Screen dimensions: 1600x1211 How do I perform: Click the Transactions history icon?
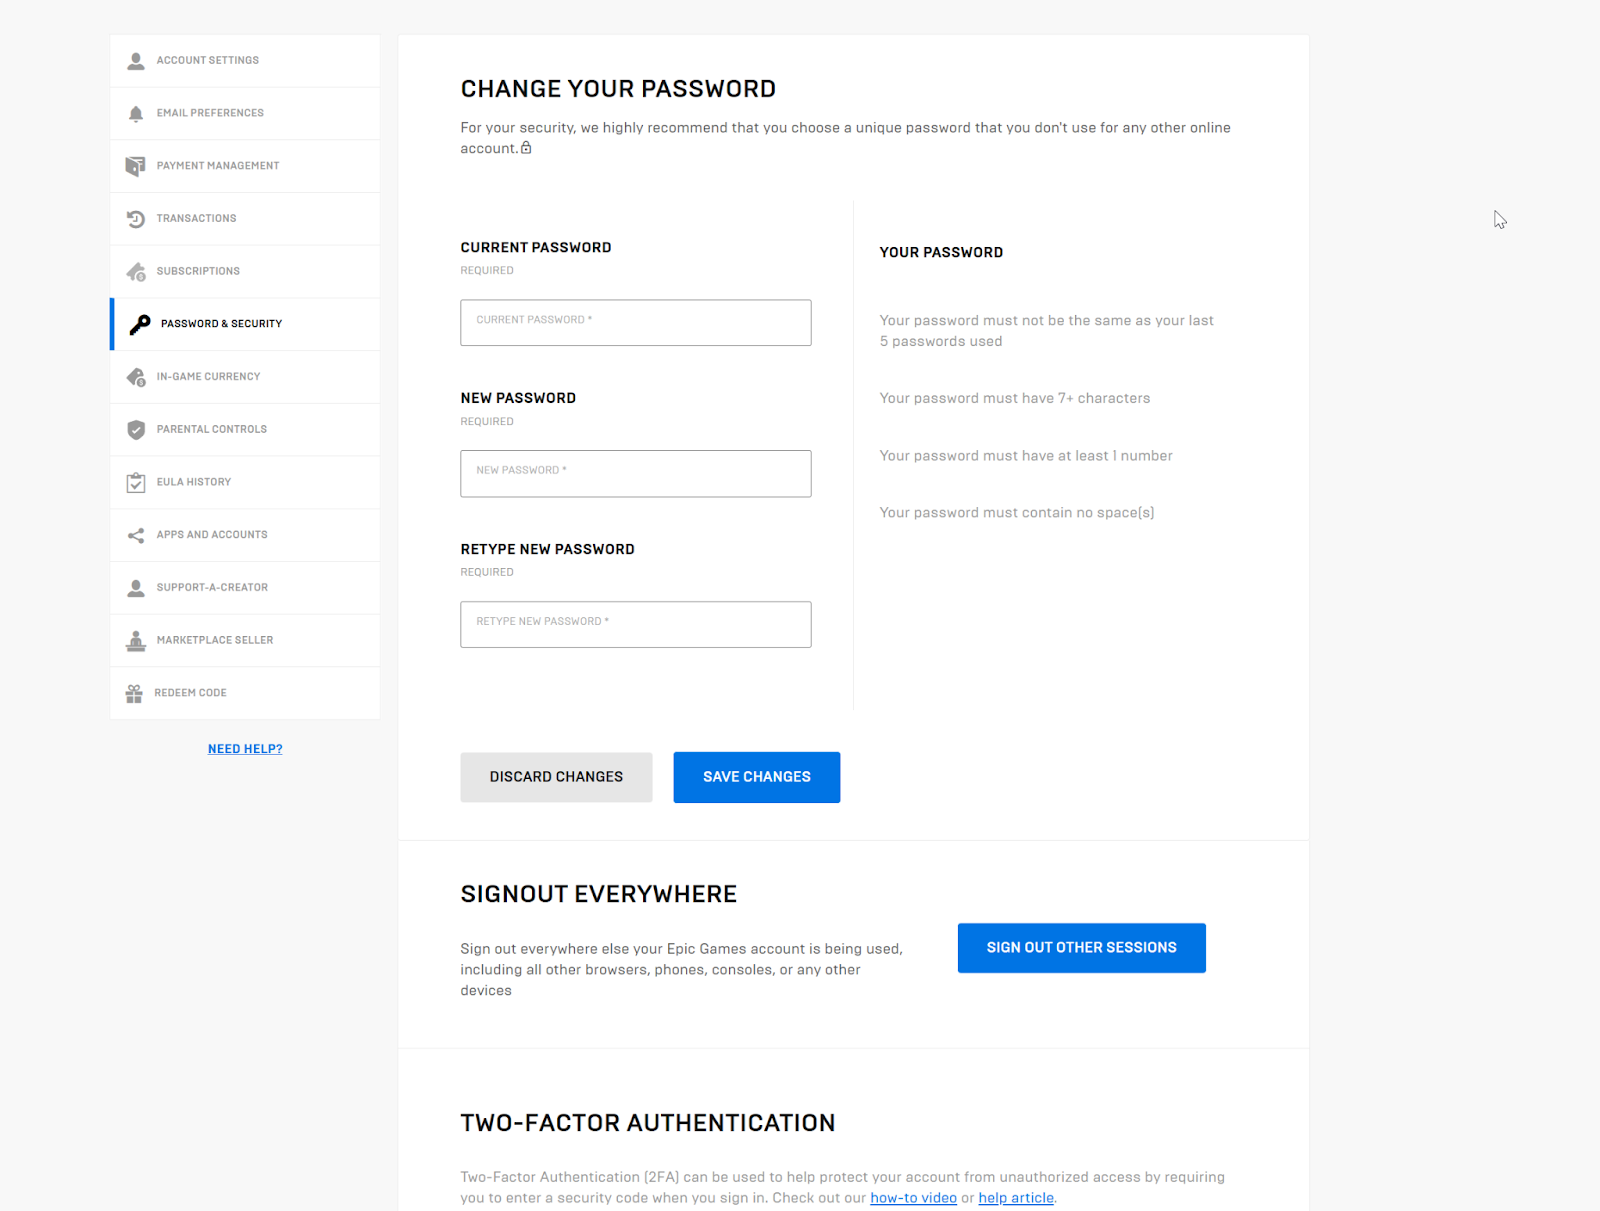click(x=136, y=219)
